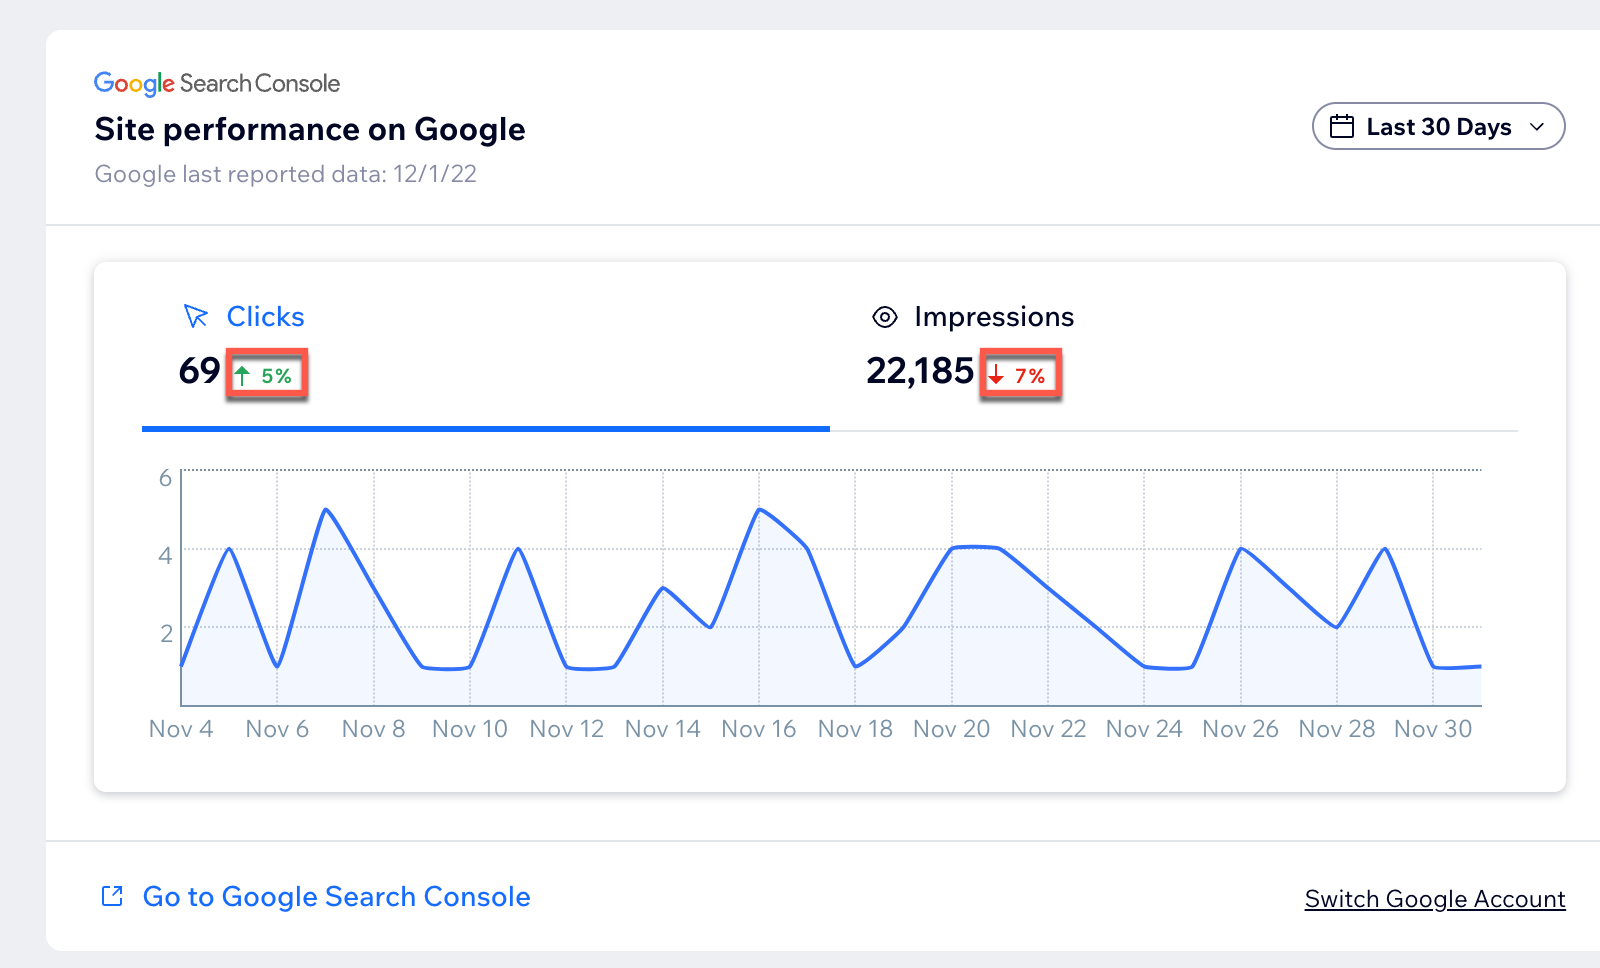This screenshot has width=1600, height=968.
Task: Click the 7% impressions decrease badge
Action: tap(1021, 376)
